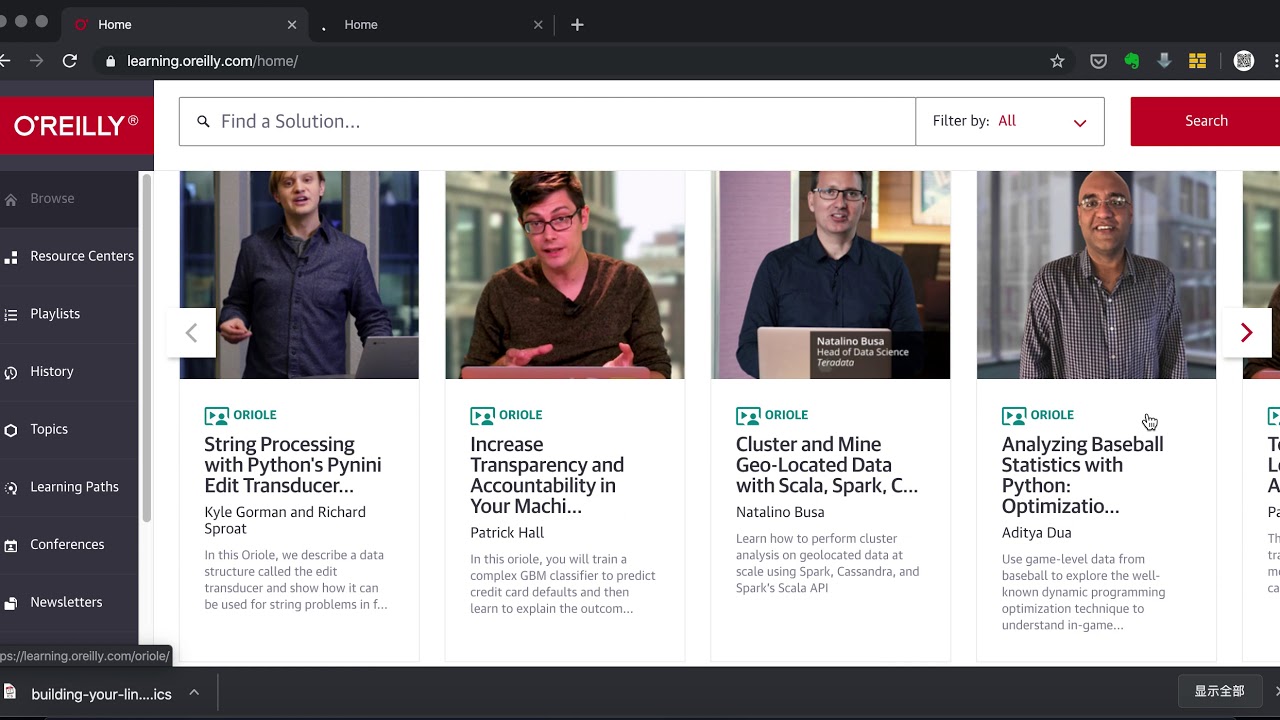Open the Resource Centers sidebar icon
1280x720 pixels.
(11, 257)
